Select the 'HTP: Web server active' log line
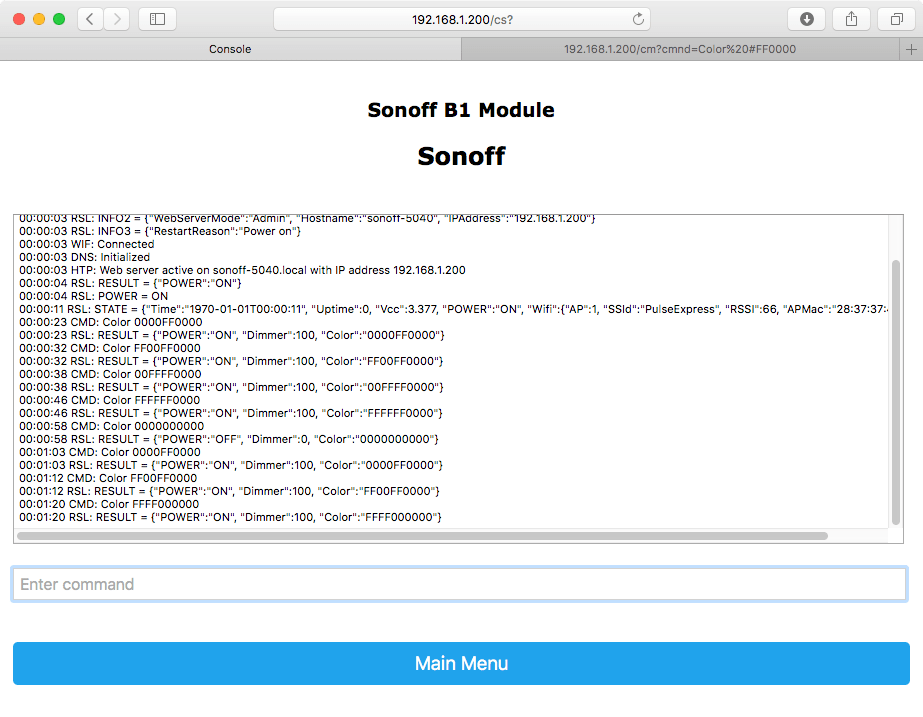923x717 pixels. tap(243, 270)
